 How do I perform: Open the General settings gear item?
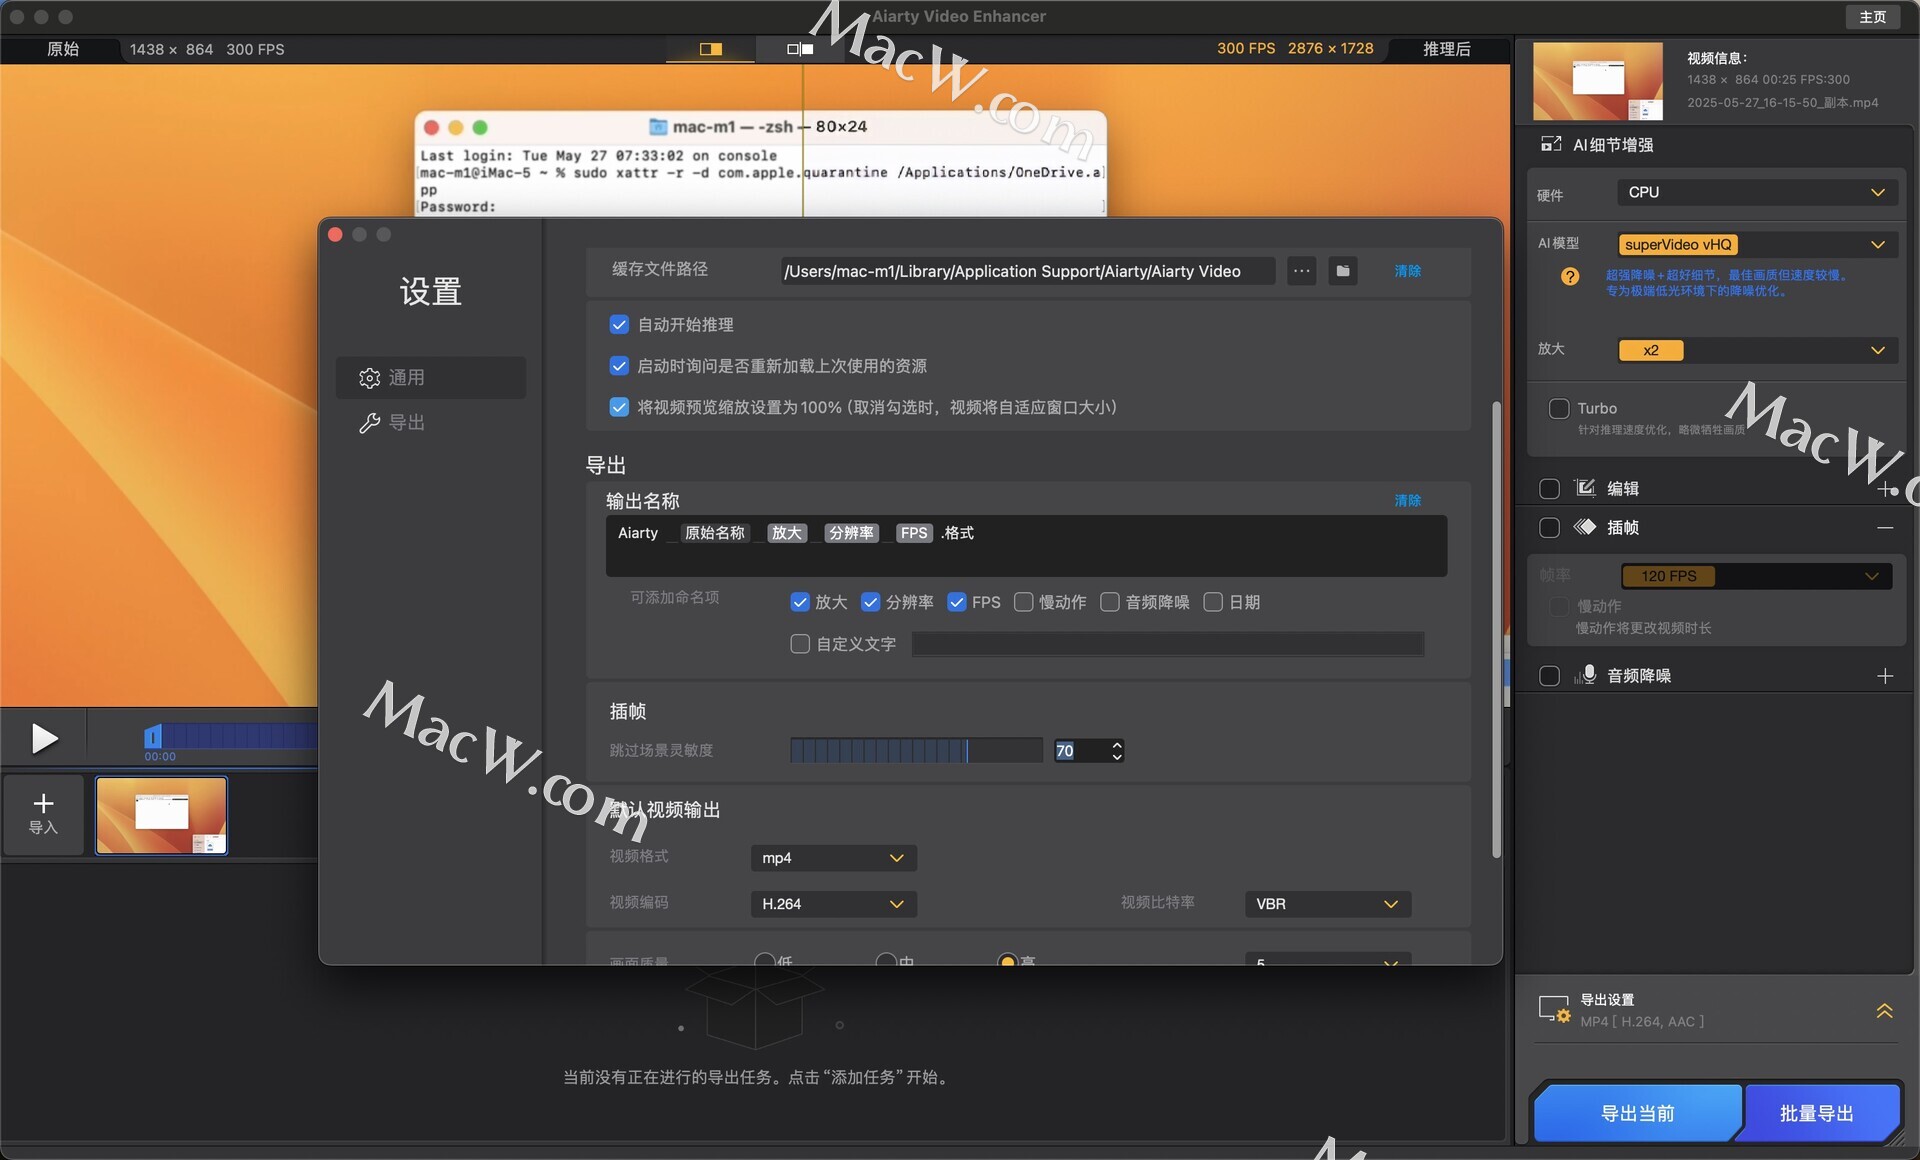(x=431, y=377)
